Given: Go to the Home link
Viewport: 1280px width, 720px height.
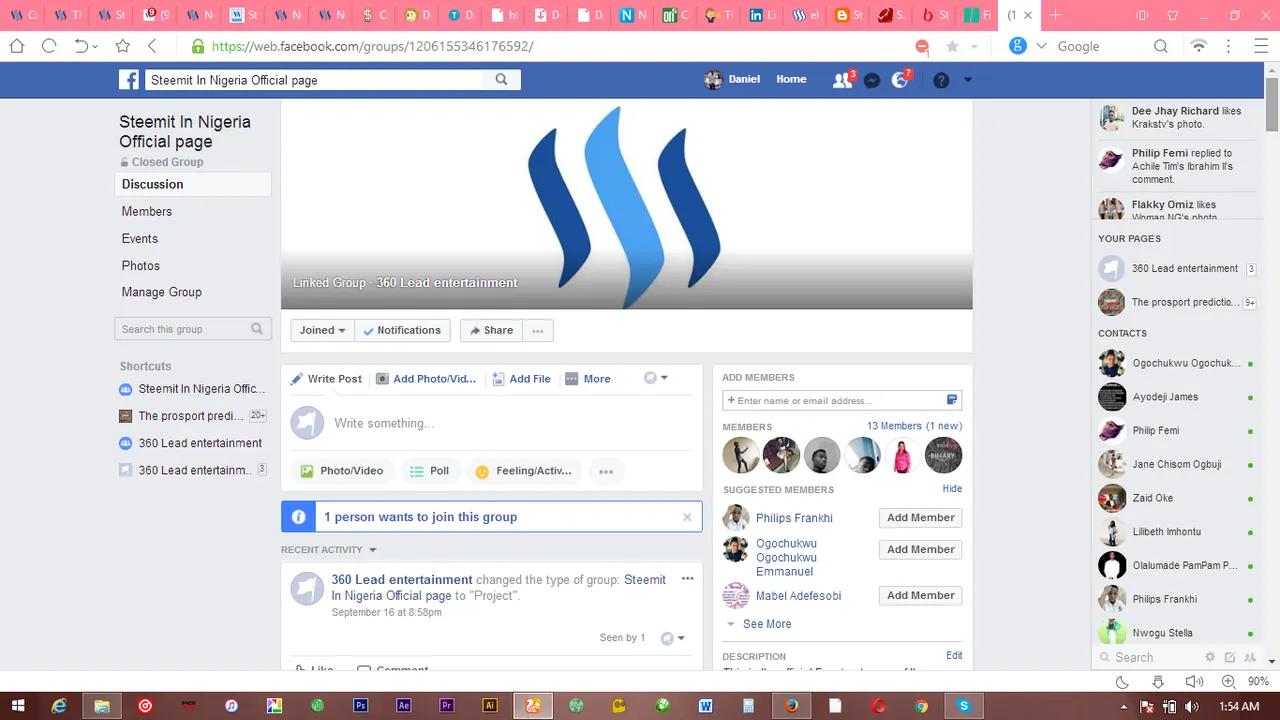Looking at the screenshot, I should point(791,79).
